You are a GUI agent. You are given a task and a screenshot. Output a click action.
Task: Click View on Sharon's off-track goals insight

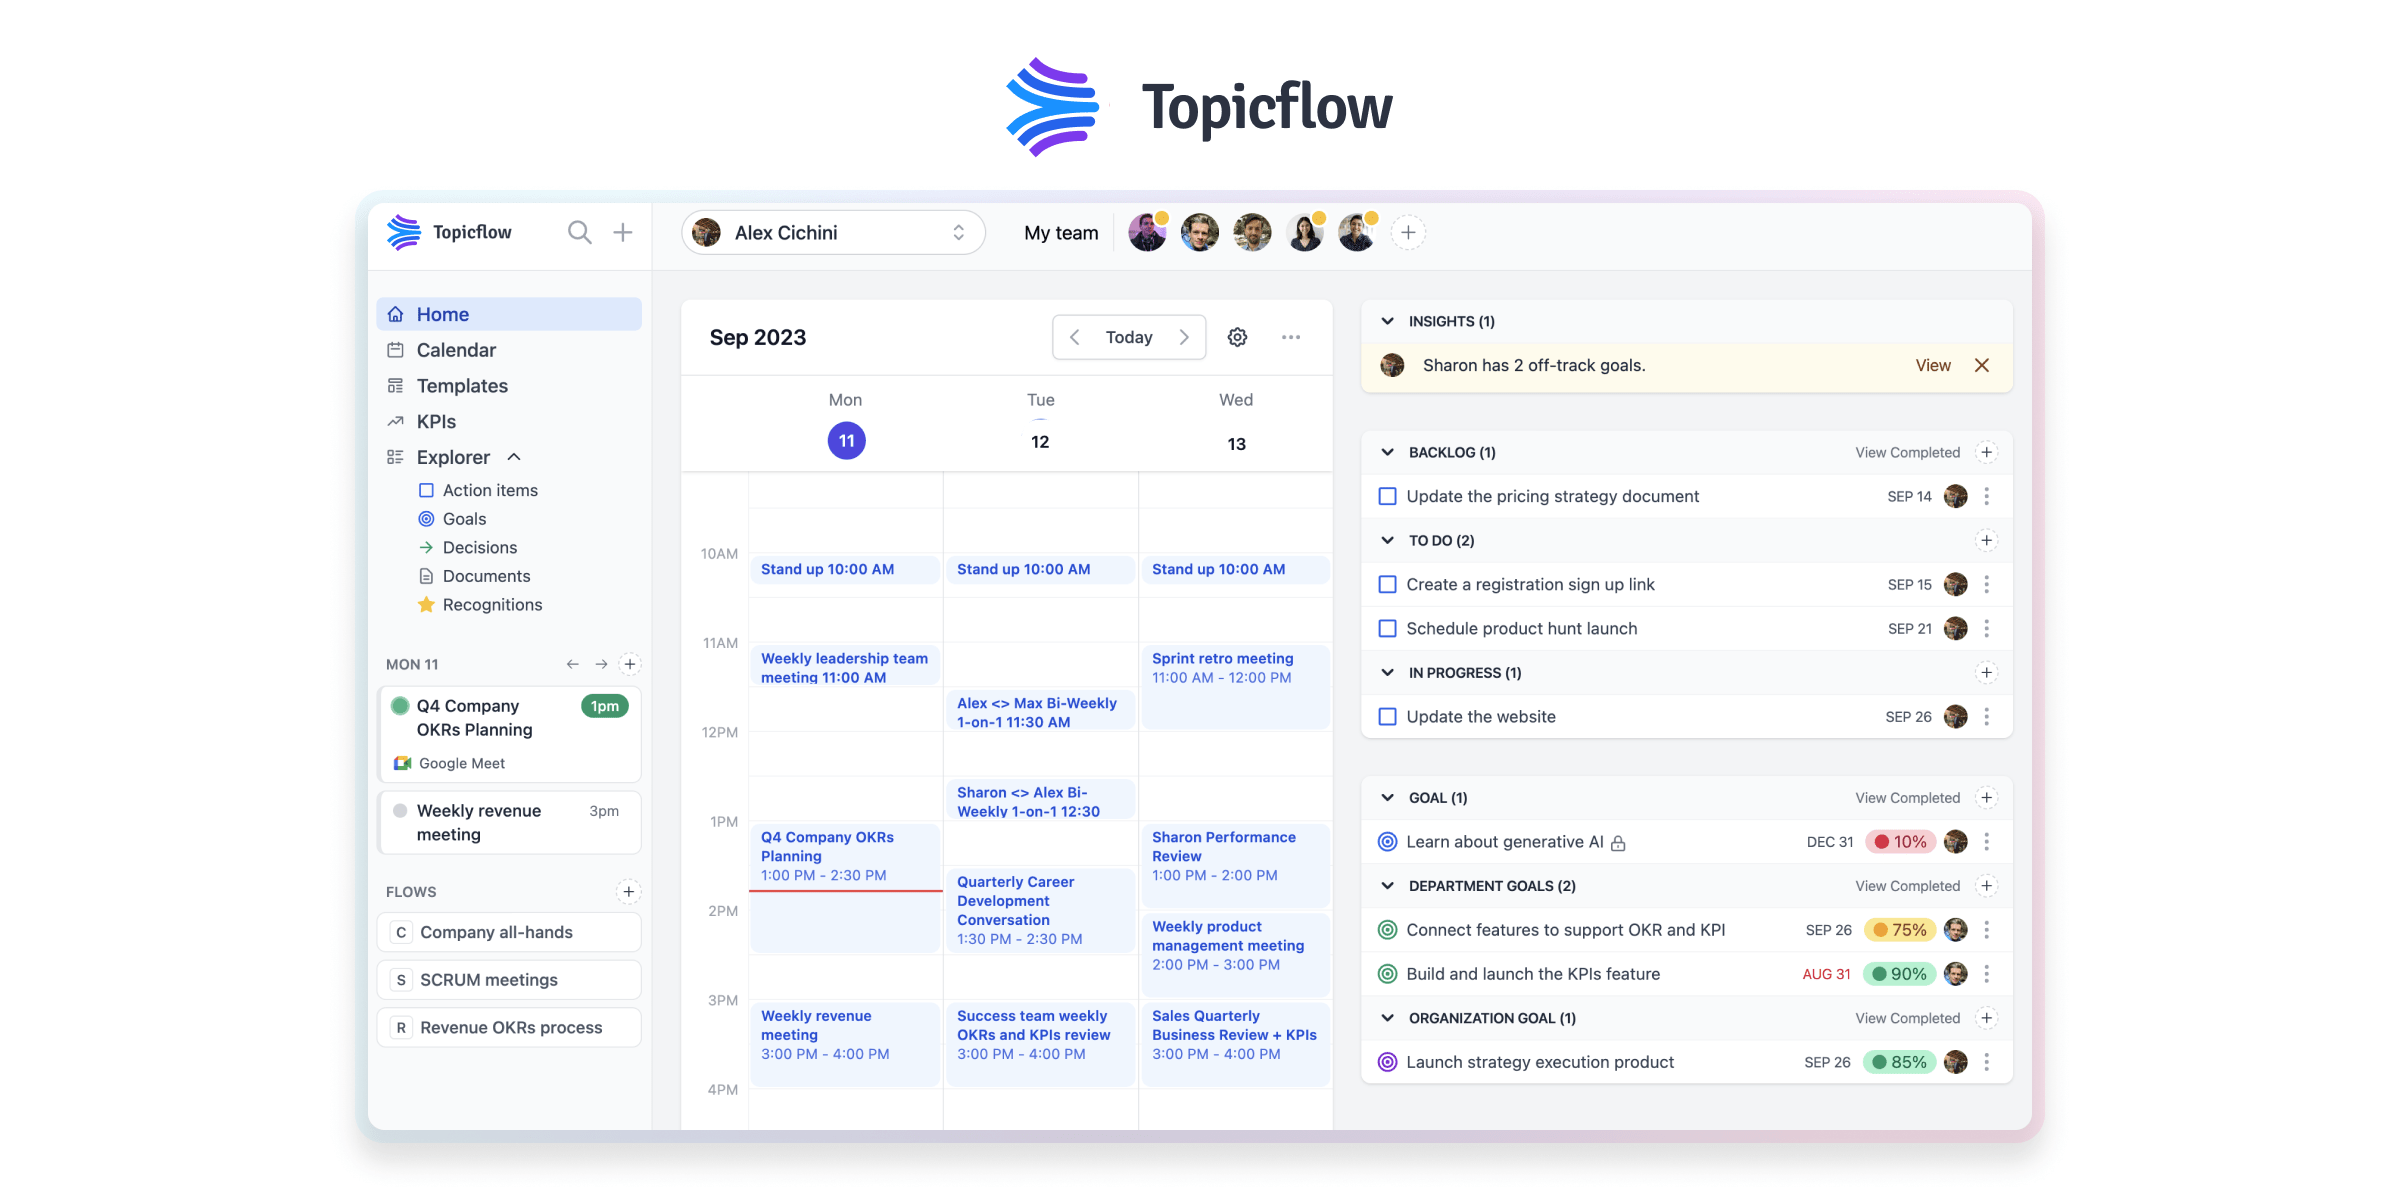pos(1932,365)
